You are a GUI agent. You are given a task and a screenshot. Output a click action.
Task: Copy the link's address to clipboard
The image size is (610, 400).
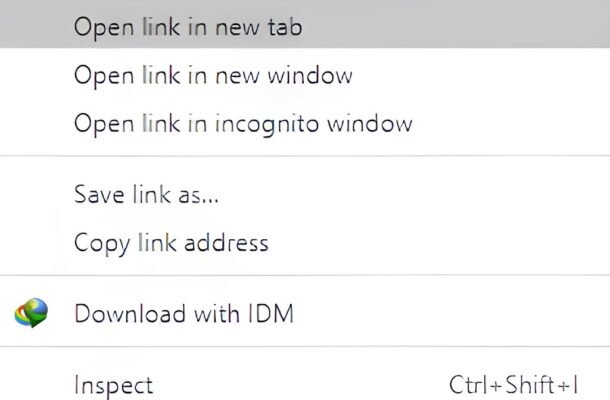tap(171, 242)
